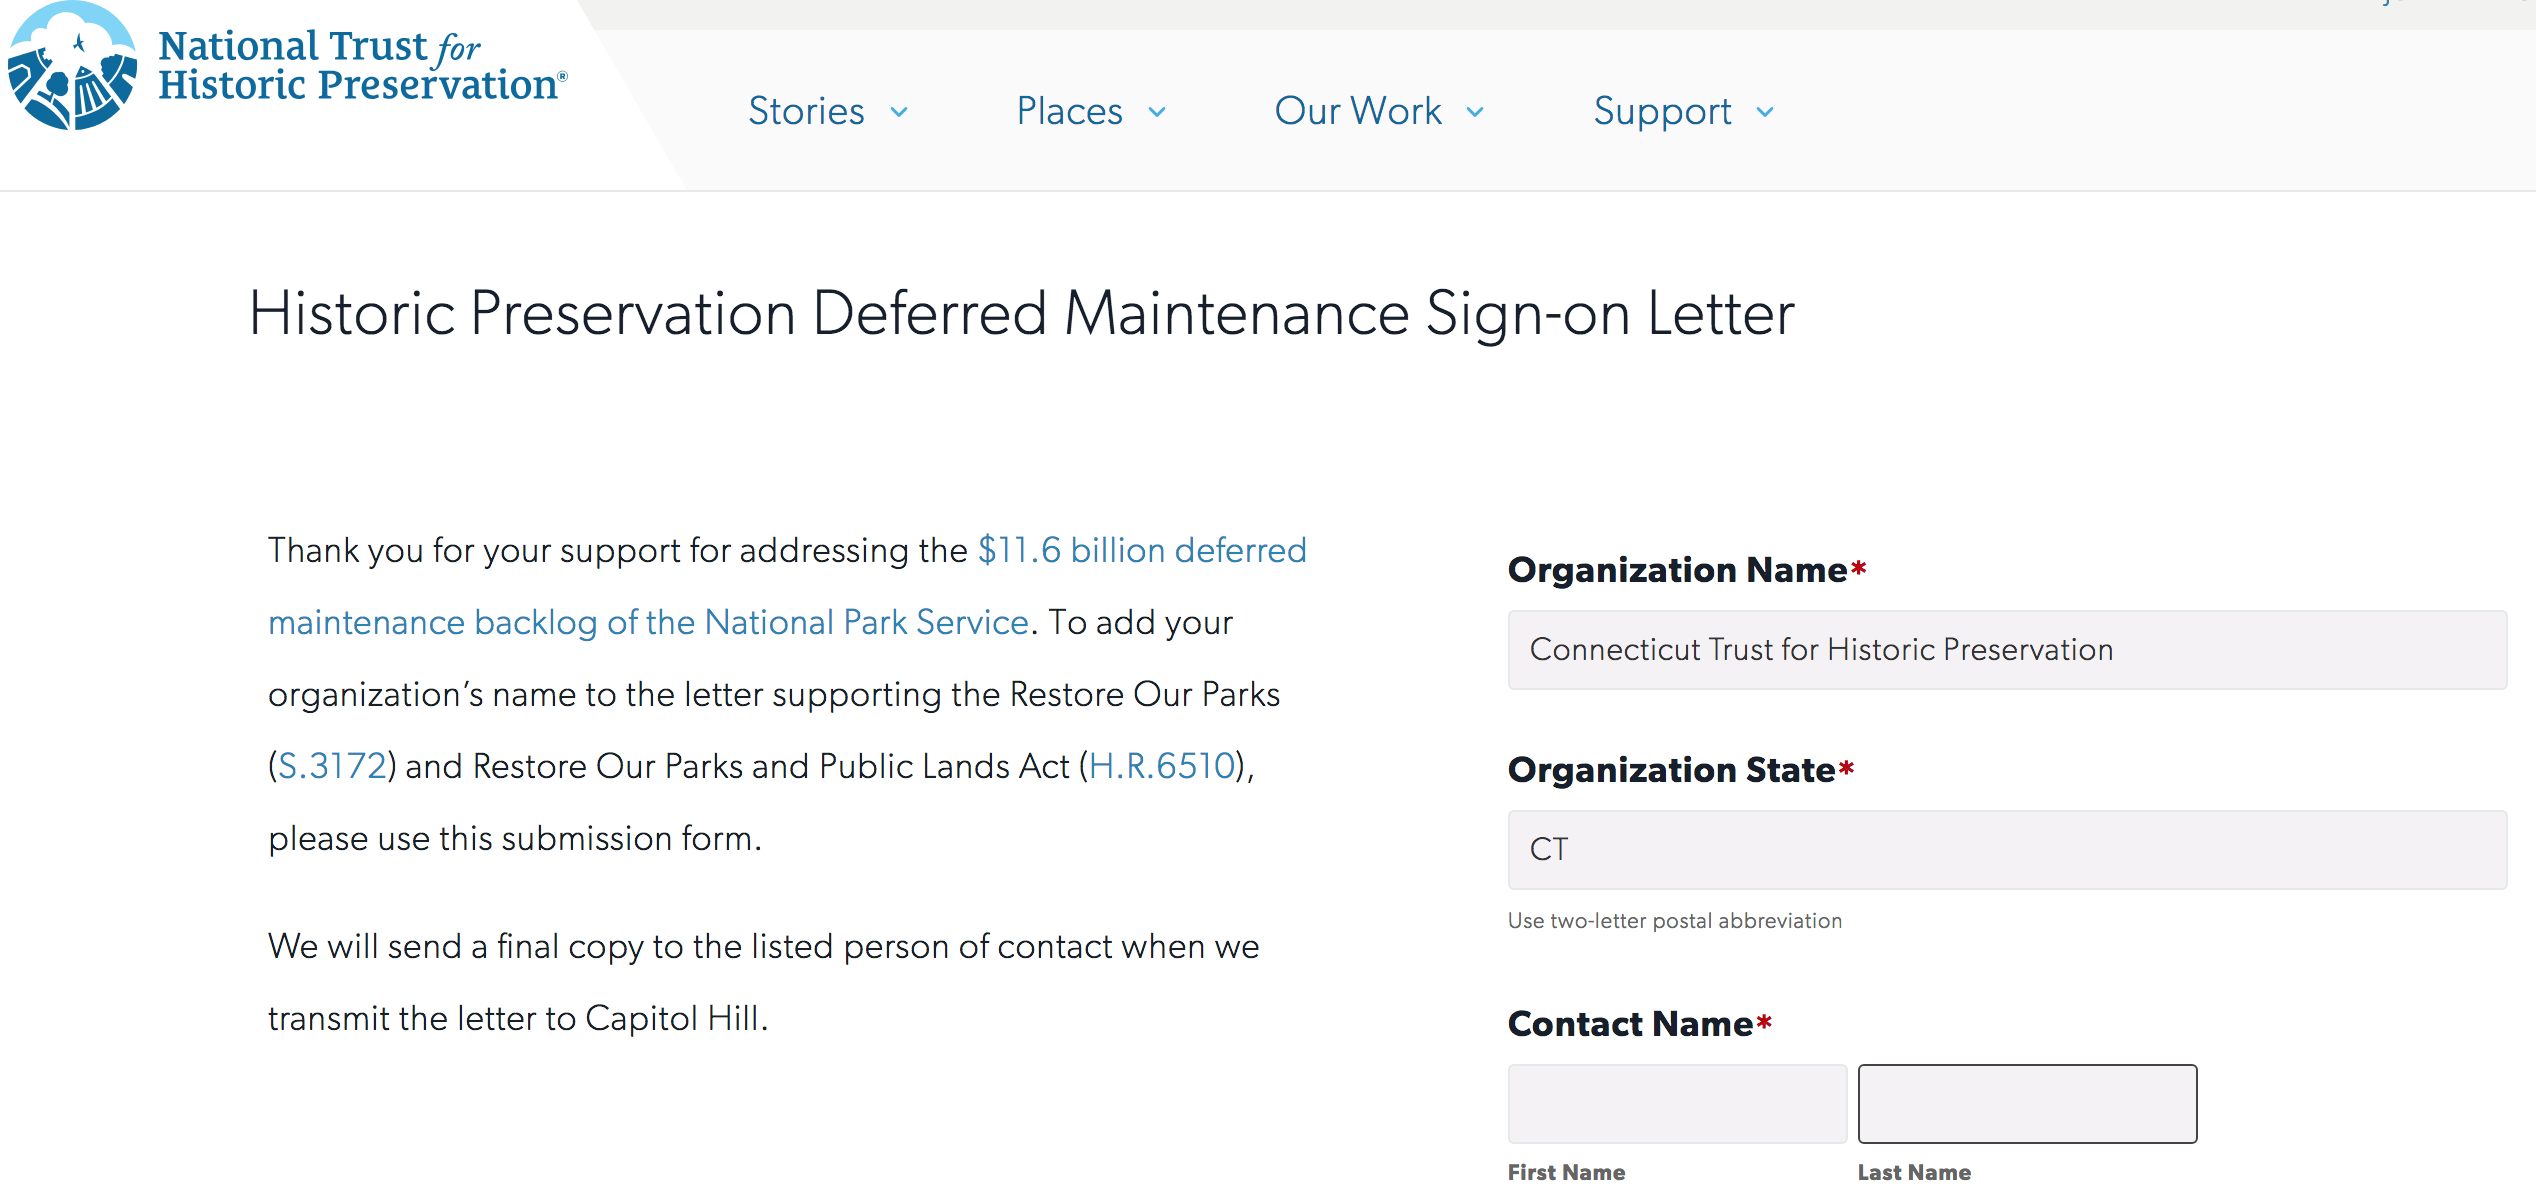Click the National Trust circular logo icon
2536x1198 pixels.
pos(72,66)
